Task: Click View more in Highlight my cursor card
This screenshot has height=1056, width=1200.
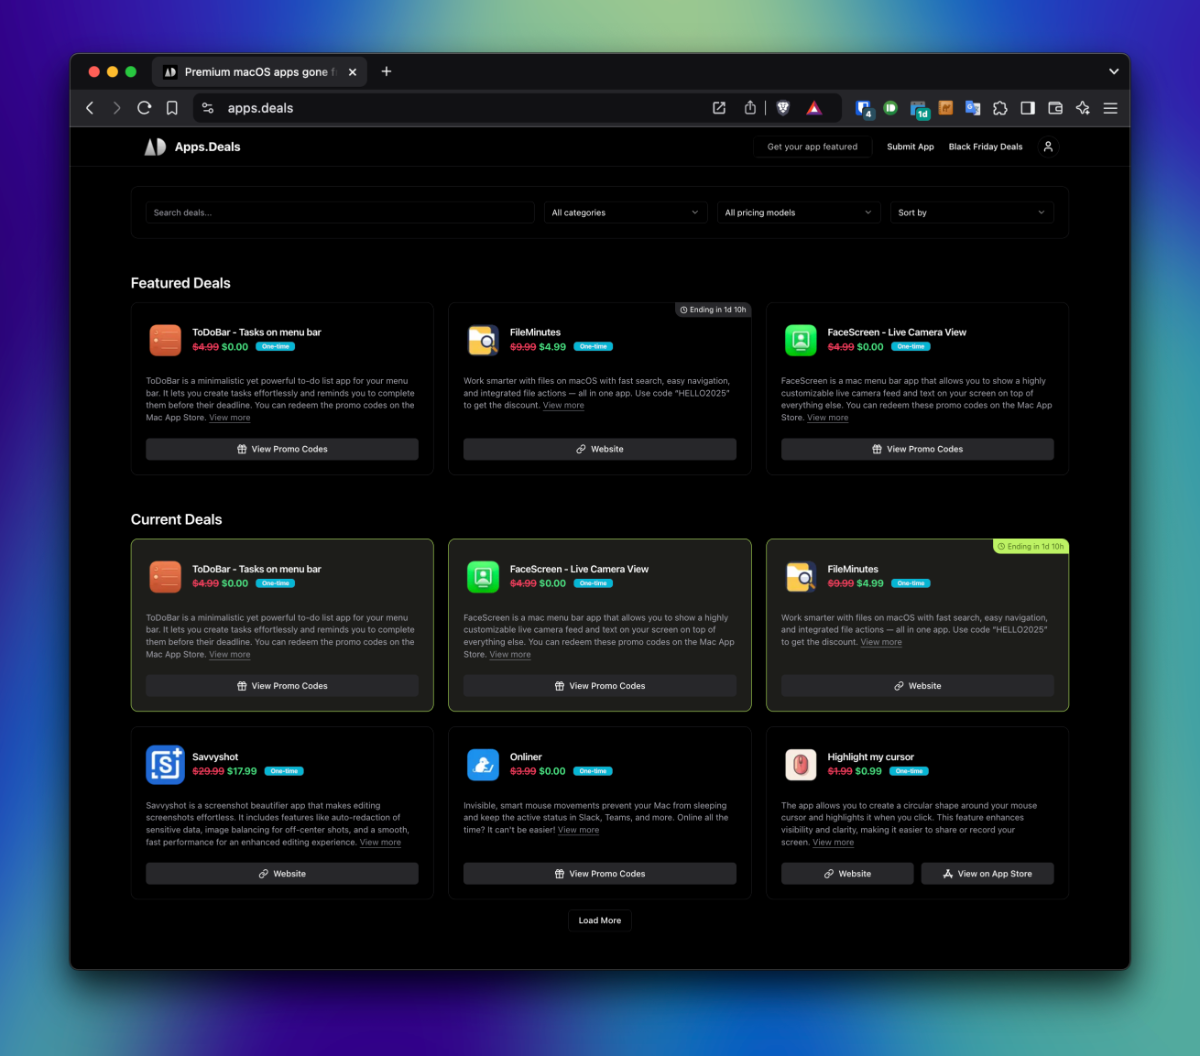Action: (x=833, y=842)
